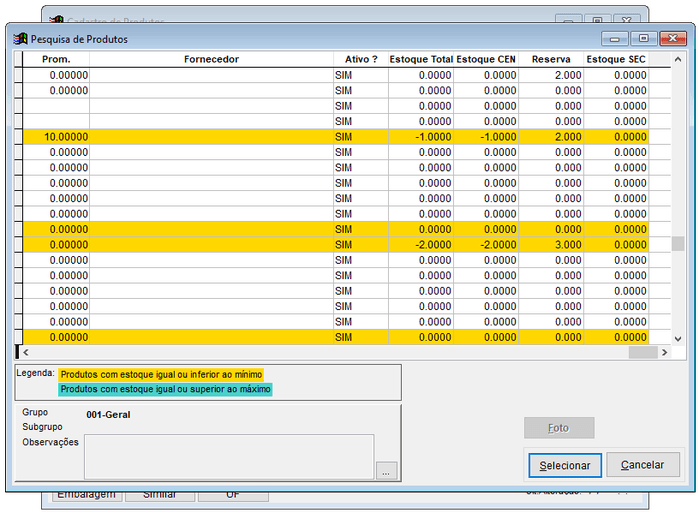The width and height of the screenshot is (699, 513).
Task: Click the 001-Geral group value
Action: [x=108, y=415]
